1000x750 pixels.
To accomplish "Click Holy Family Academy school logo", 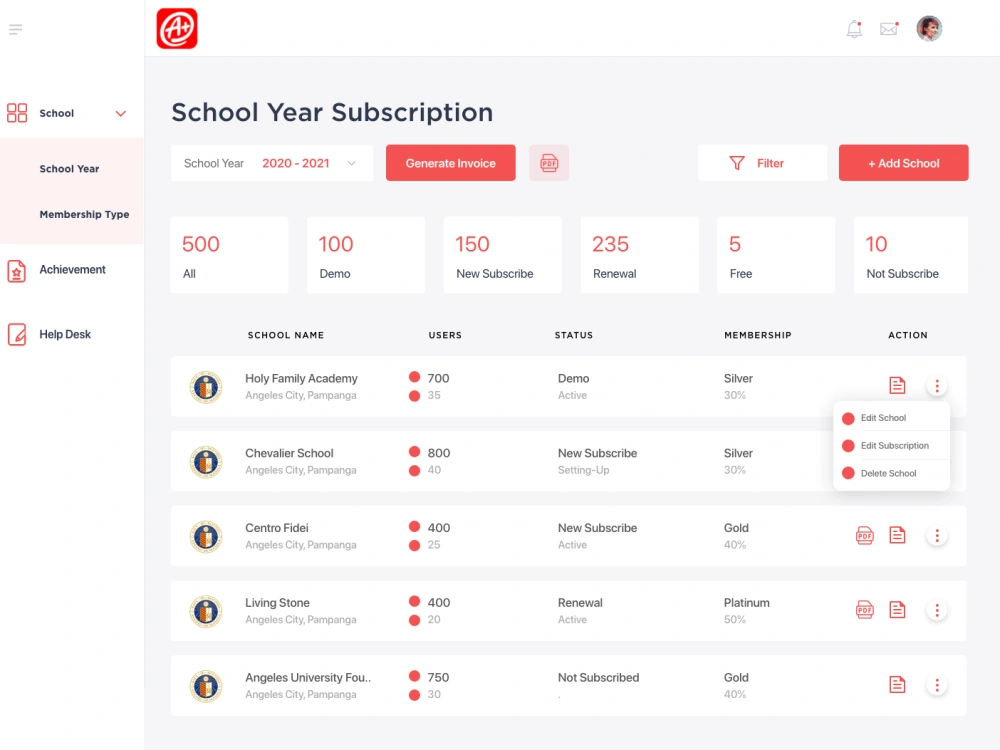I will 206,387.
